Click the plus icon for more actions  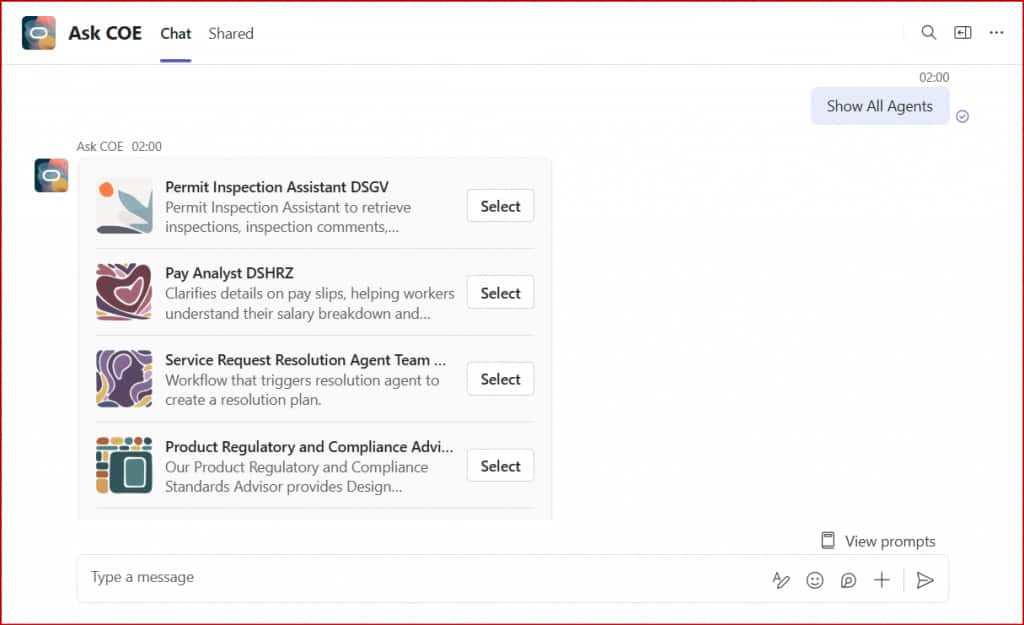coord(881,580)
